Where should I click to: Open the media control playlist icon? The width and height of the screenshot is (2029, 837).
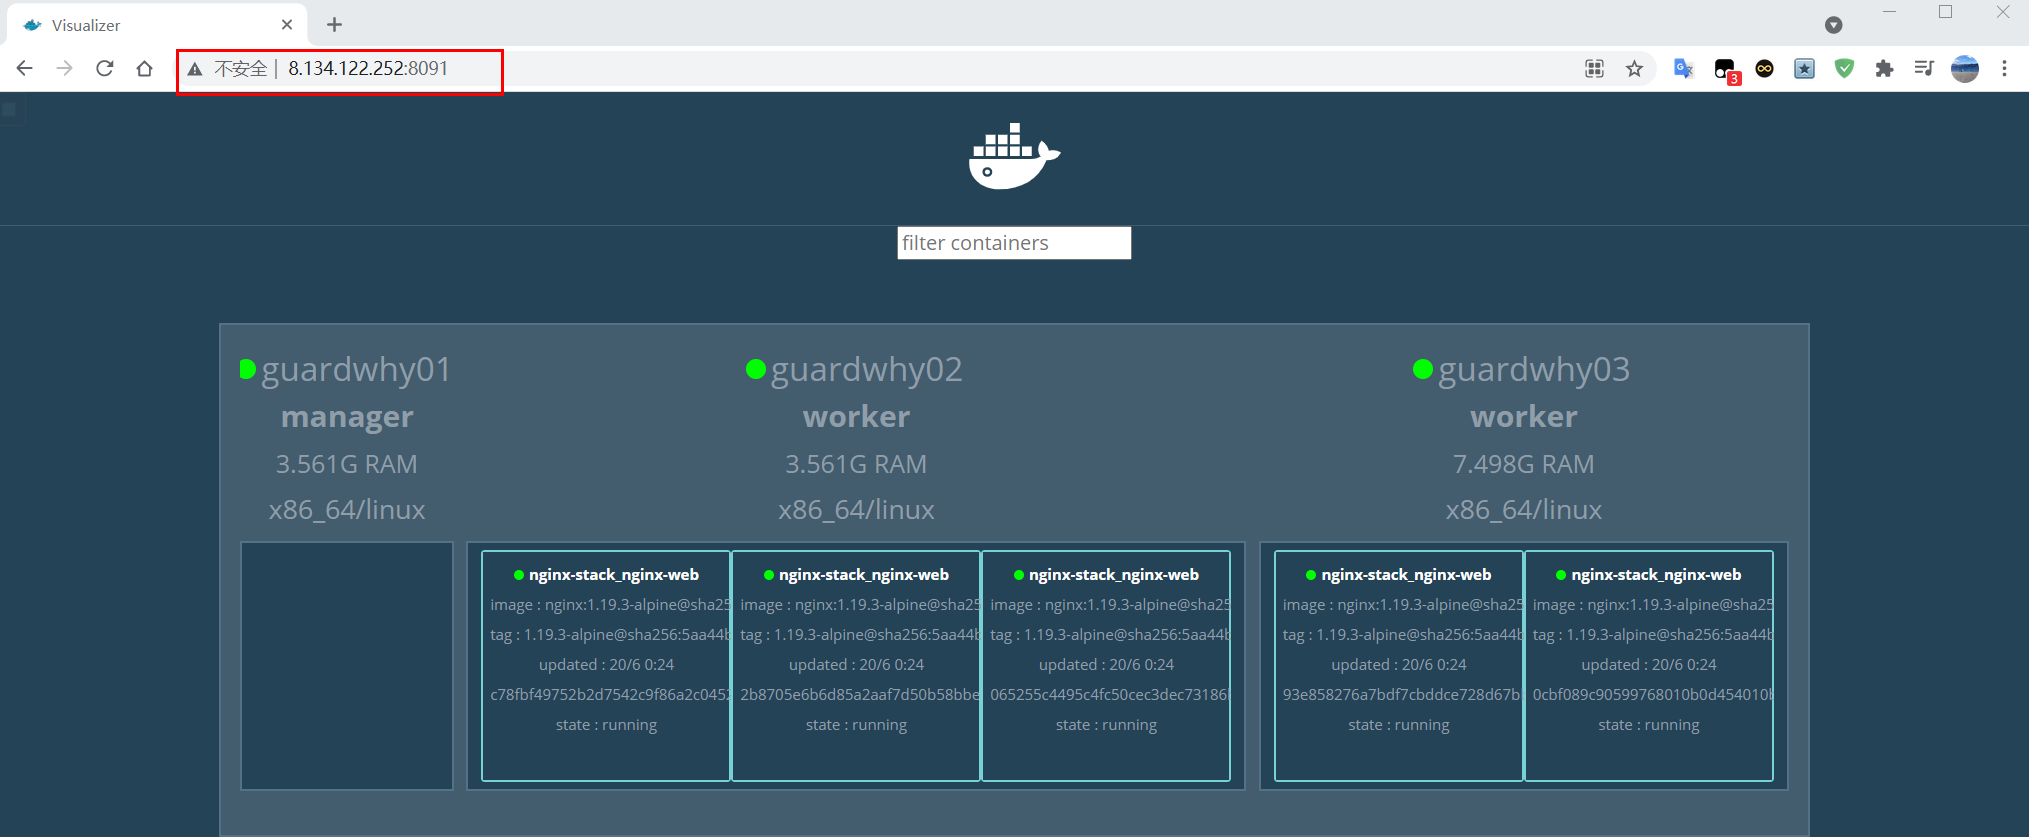(x=1924, y=68)
